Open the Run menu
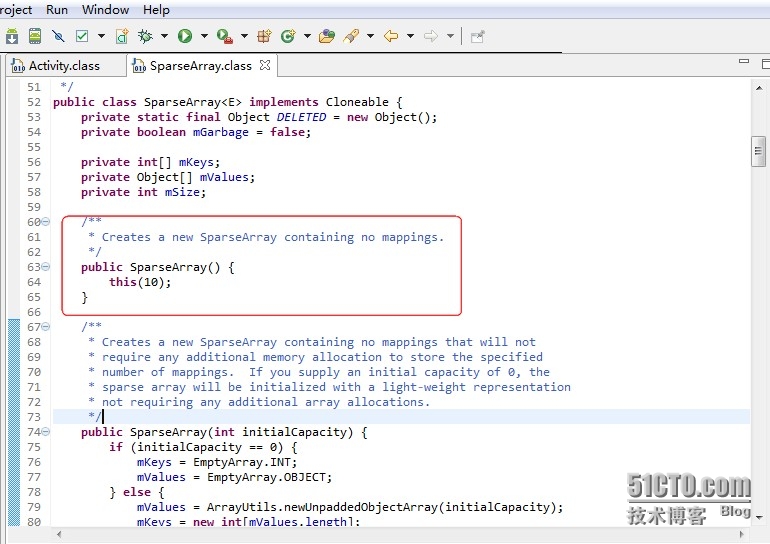Image resolution: width=770 pixels, height=544 pixels. pos(57,9)
